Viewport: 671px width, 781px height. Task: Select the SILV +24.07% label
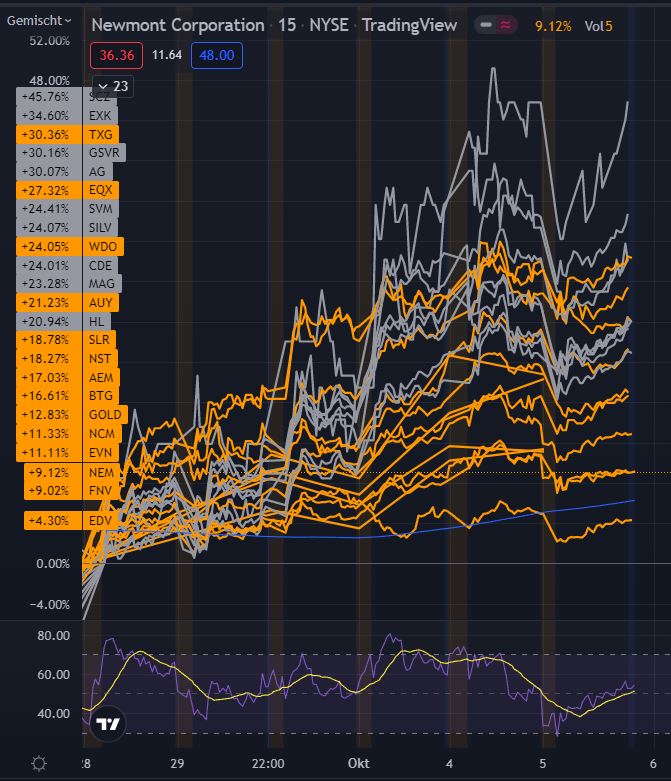[x=67, y=228]
